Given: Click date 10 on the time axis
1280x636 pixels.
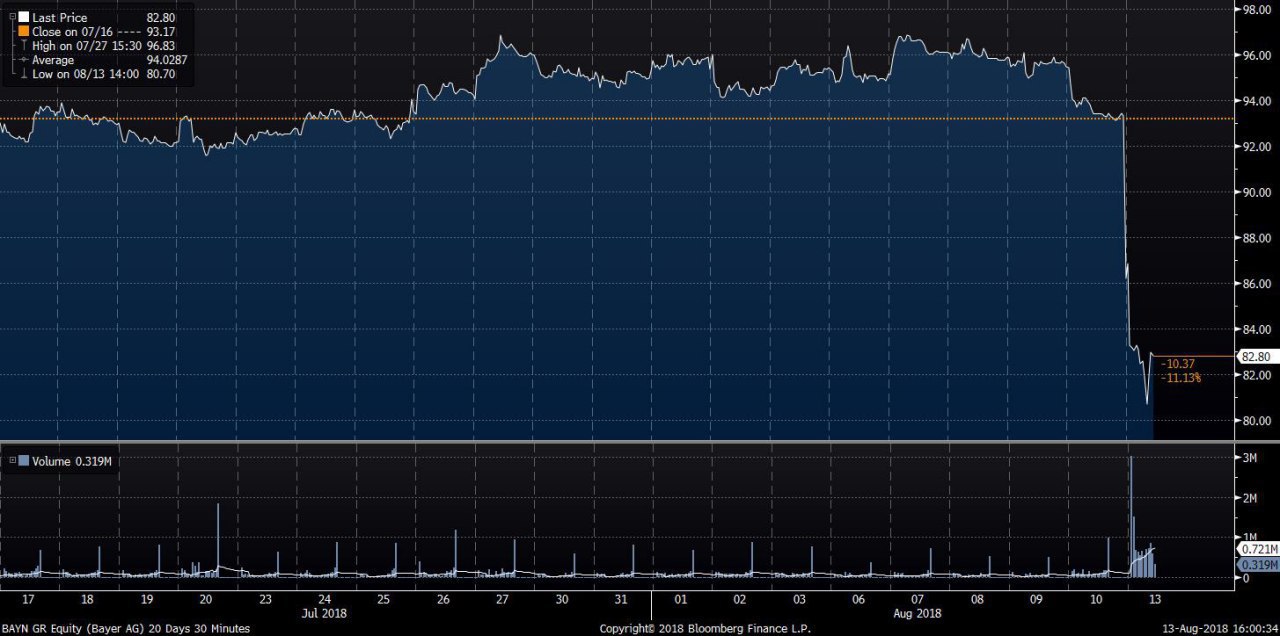Looking at the screenshot, I should [x=1095, y=600].
